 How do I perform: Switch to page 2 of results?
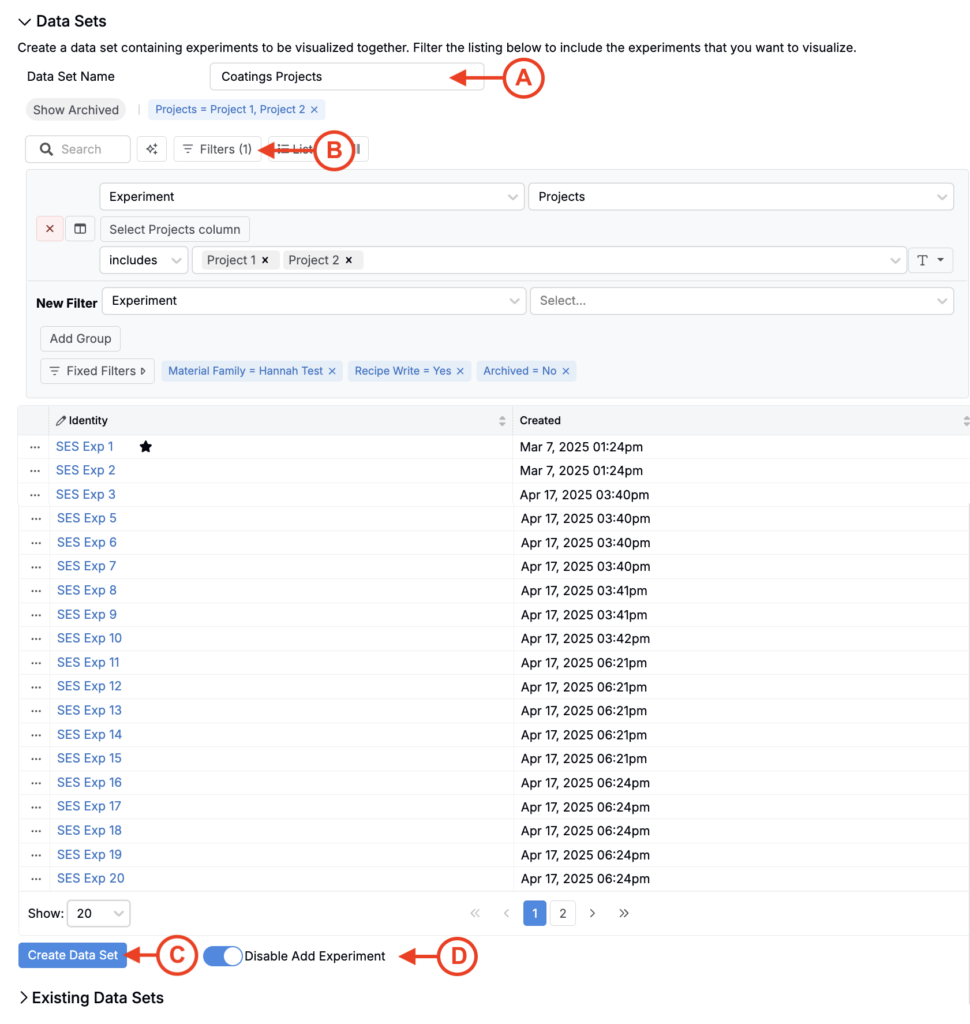coord(563,913)
